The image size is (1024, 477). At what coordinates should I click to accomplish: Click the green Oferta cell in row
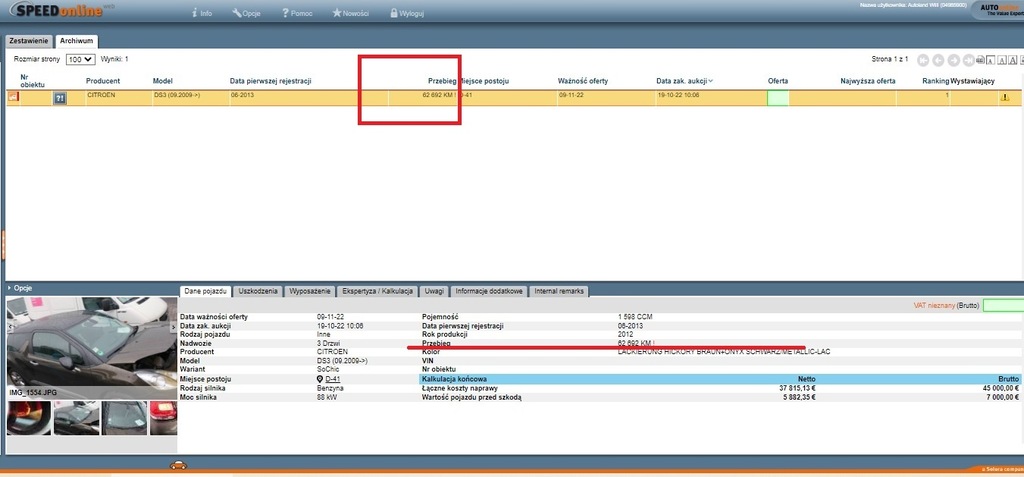click(777, 97)
